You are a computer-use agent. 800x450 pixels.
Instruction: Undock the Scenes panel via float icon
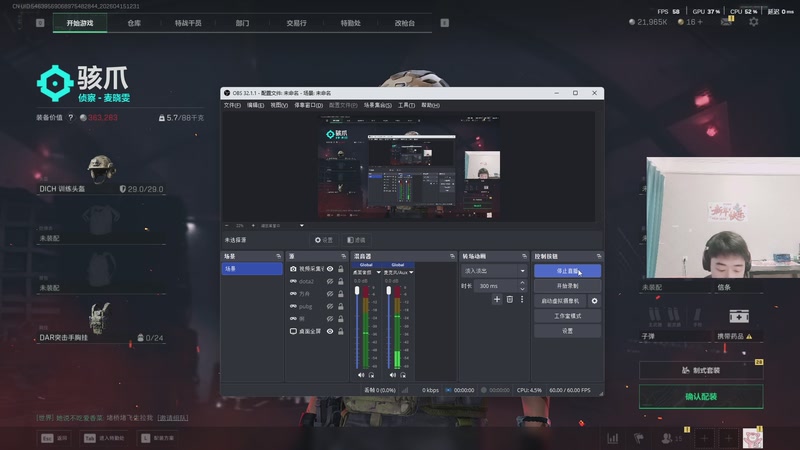coord(279,256)
